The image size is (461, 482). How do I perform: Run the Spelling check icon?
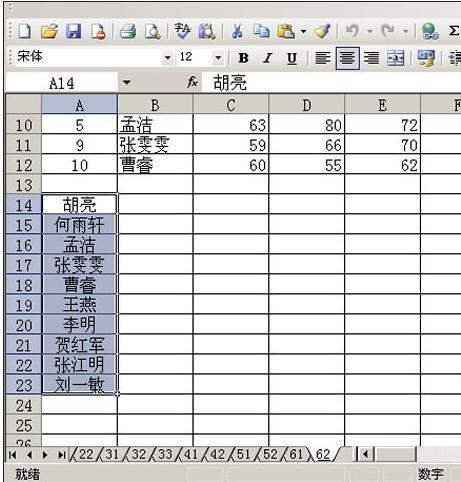tap(182, 31)
